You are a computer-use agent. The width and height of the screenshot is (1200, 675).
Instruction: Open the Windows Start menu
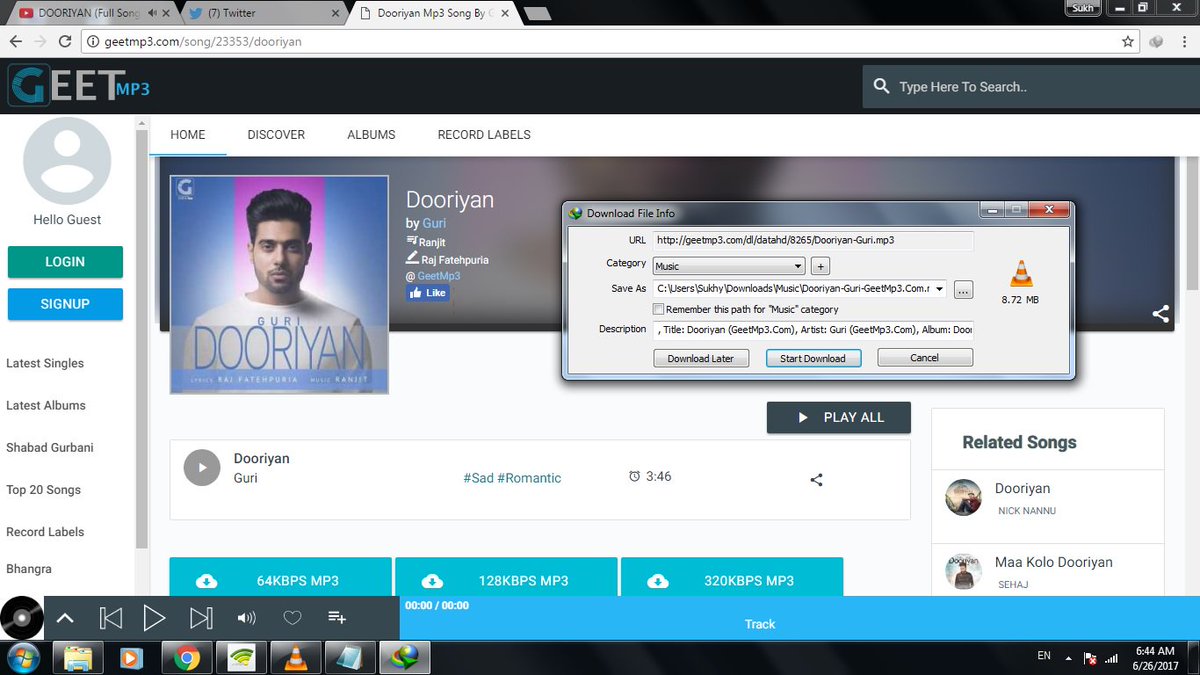tap(22, 657)
